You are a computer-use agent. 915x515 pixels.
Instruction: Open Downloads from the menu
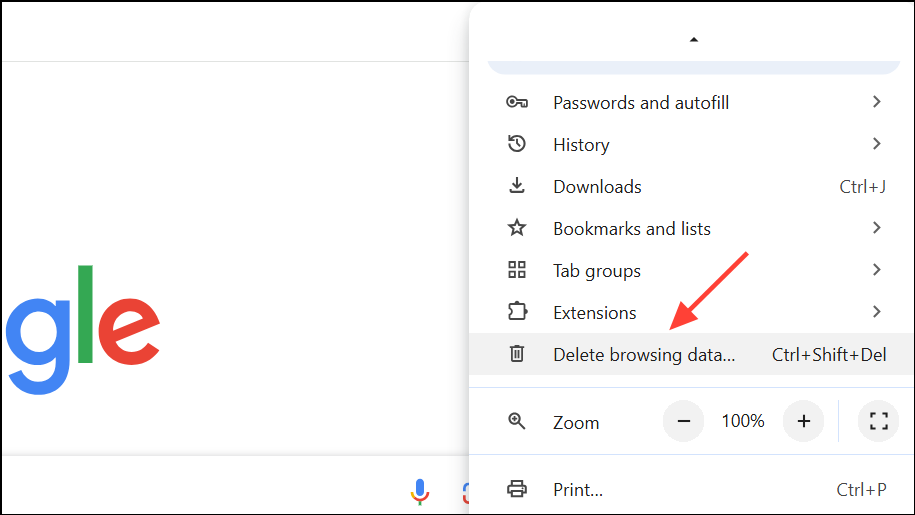(692, 186)
